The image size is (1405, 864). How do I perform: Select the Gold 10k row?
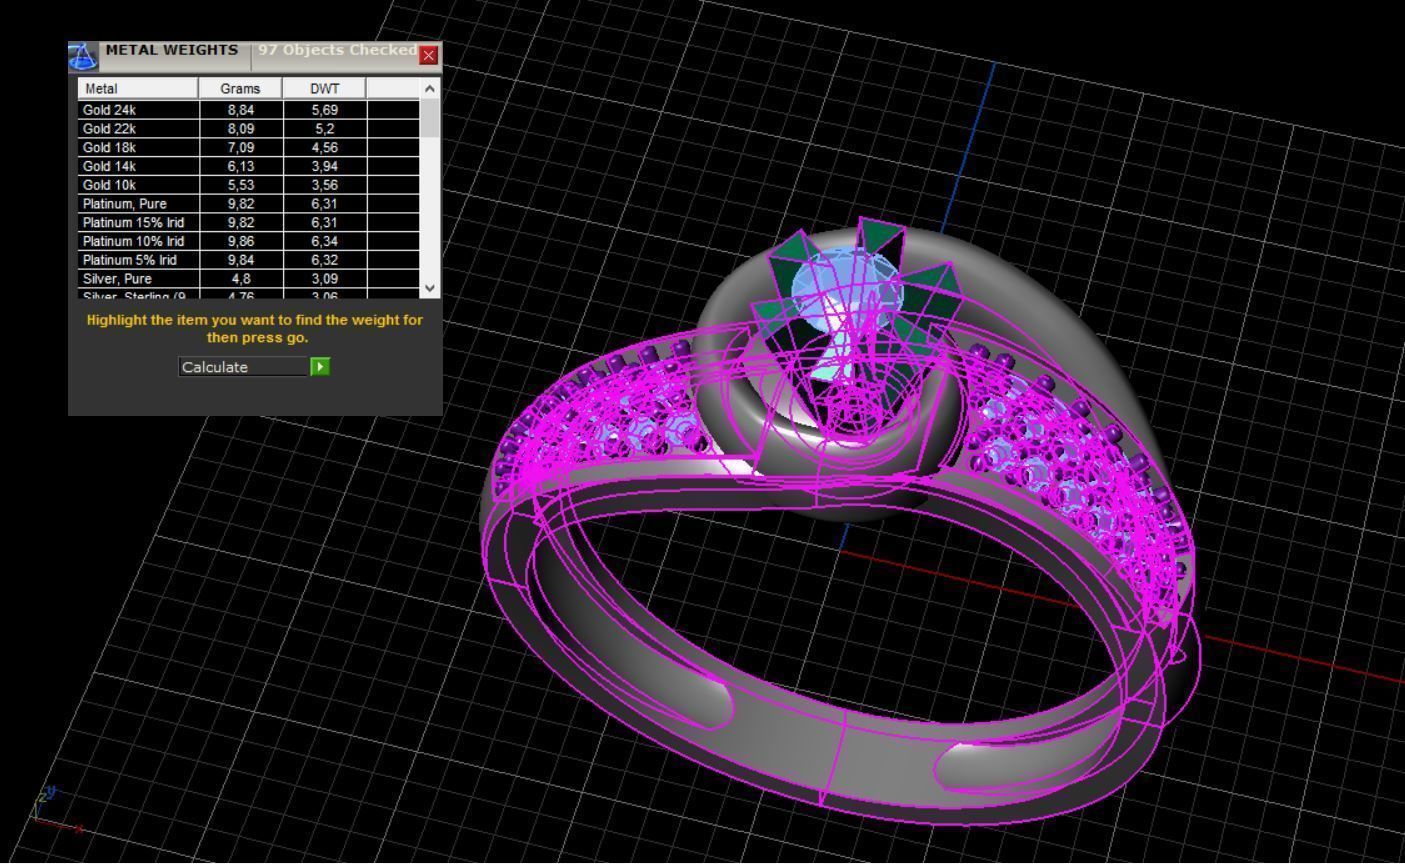[249, 185]
